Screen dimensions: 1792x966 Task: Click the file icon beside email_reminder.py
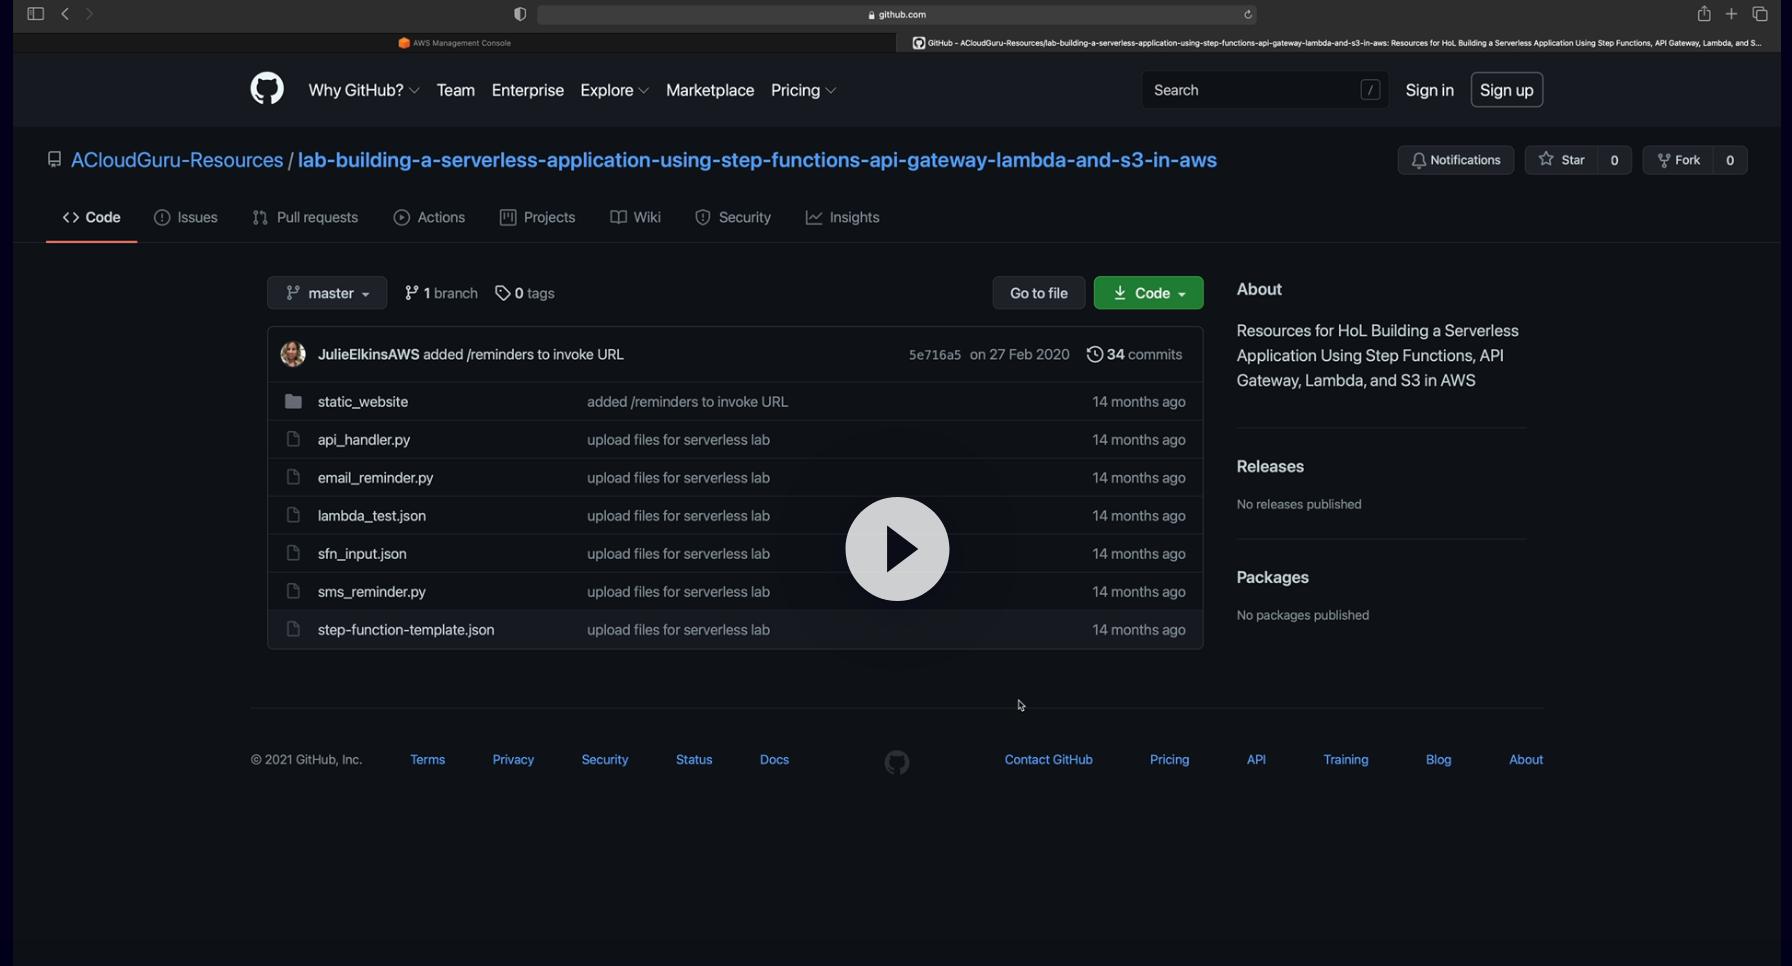[x=293, y=477]
